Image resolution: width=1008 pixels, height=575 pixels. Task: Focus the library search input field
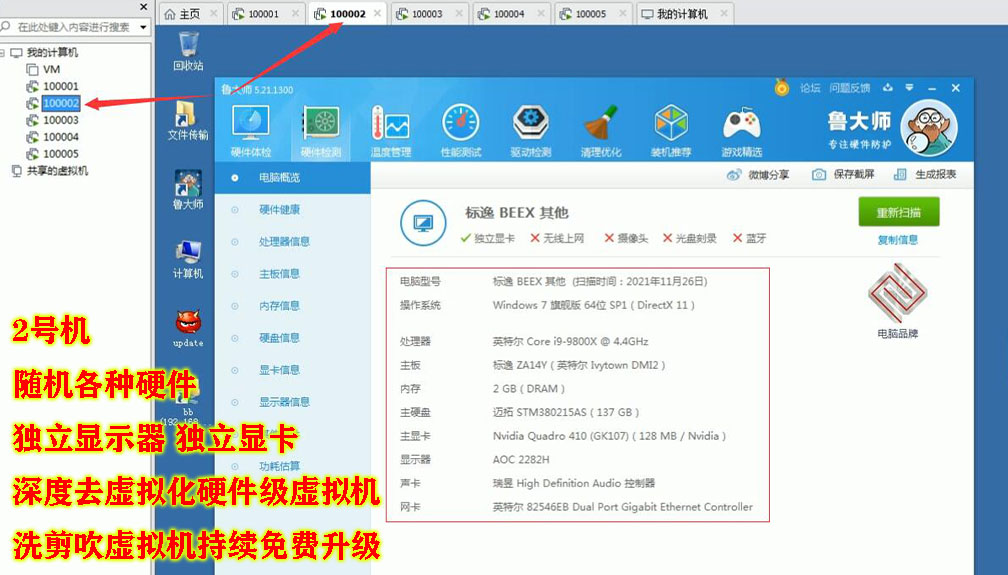(x=74, y=27)
